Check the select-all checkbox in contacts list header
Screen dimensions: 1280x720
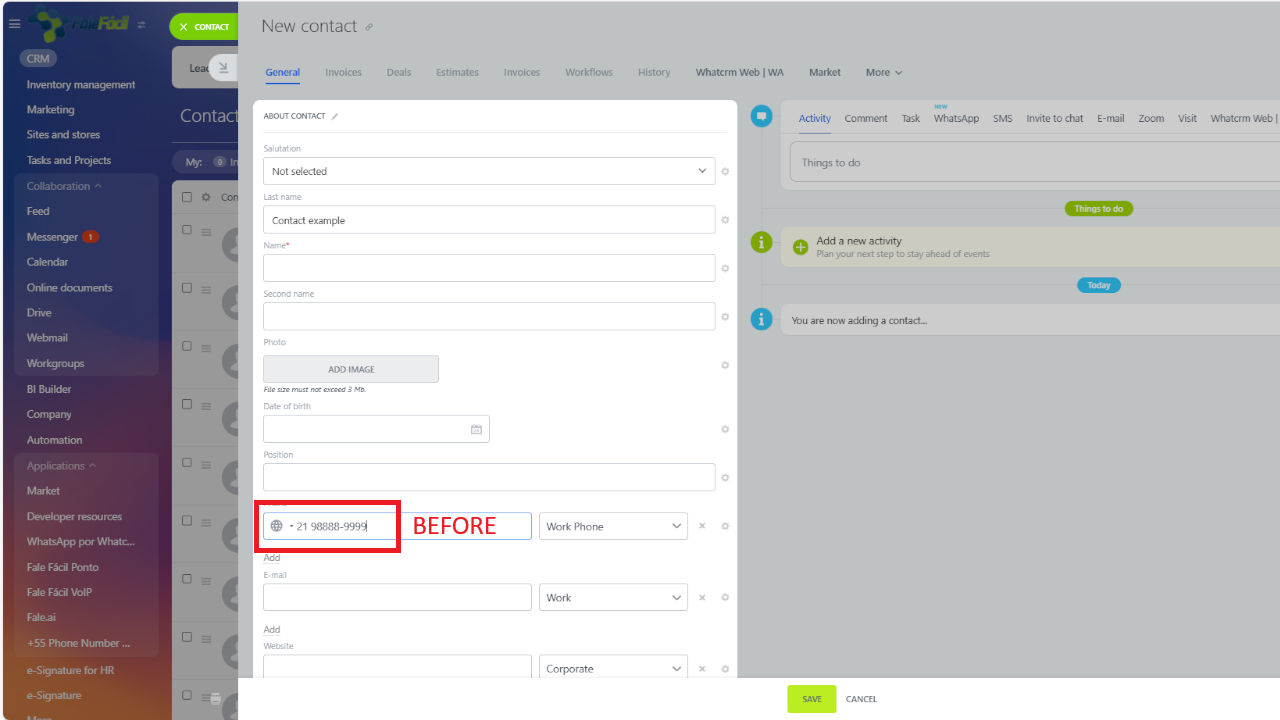click(x=187, y=197)
